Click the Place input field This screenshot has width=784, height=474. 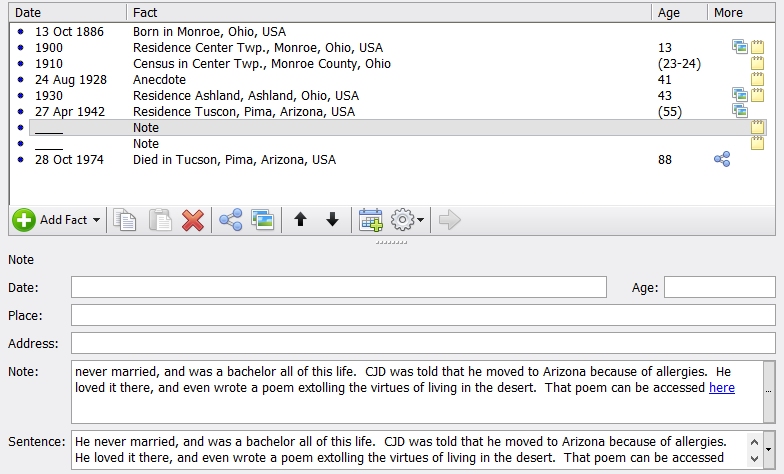(422, 316)
